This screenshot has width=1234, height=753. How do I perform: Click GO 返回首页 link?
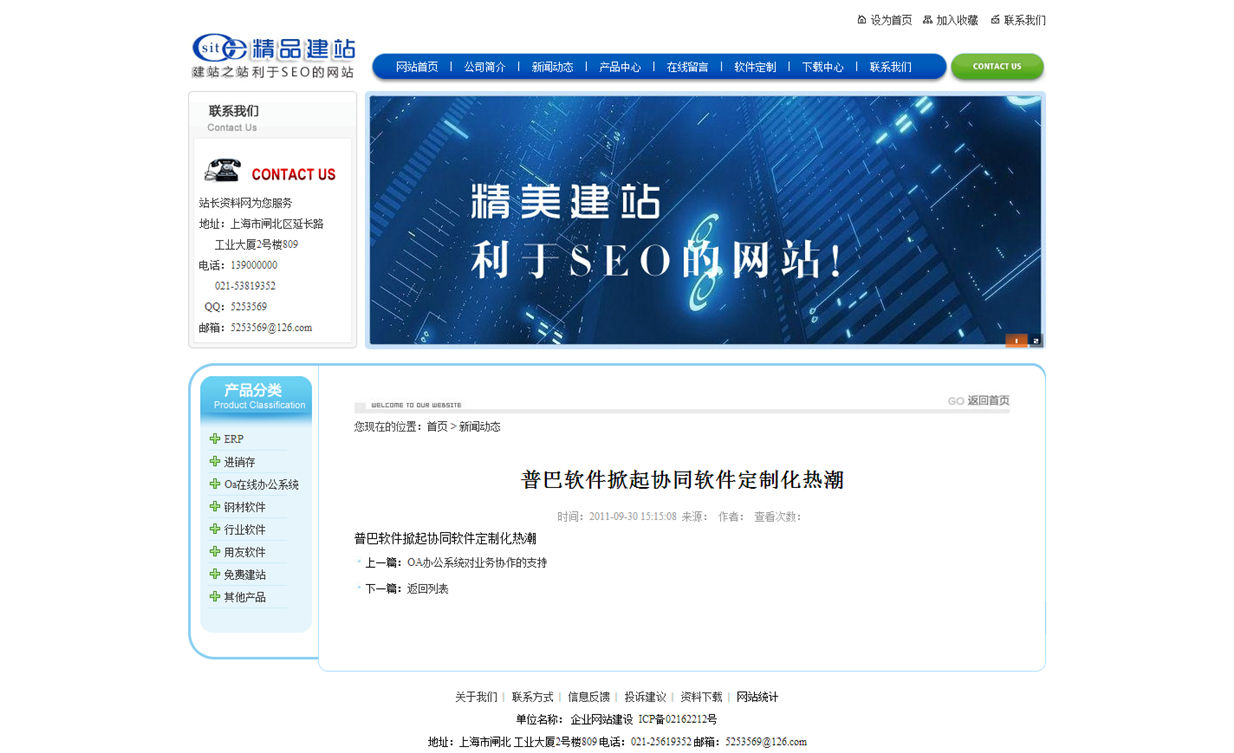(x=979, y=401)
